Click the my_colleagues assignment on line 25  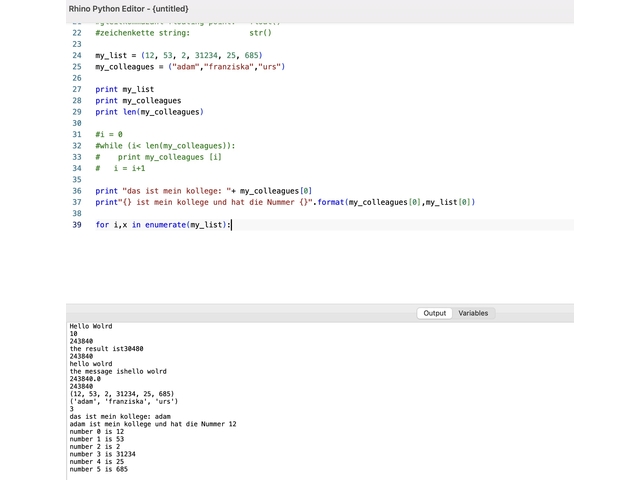tap(190, 67)
